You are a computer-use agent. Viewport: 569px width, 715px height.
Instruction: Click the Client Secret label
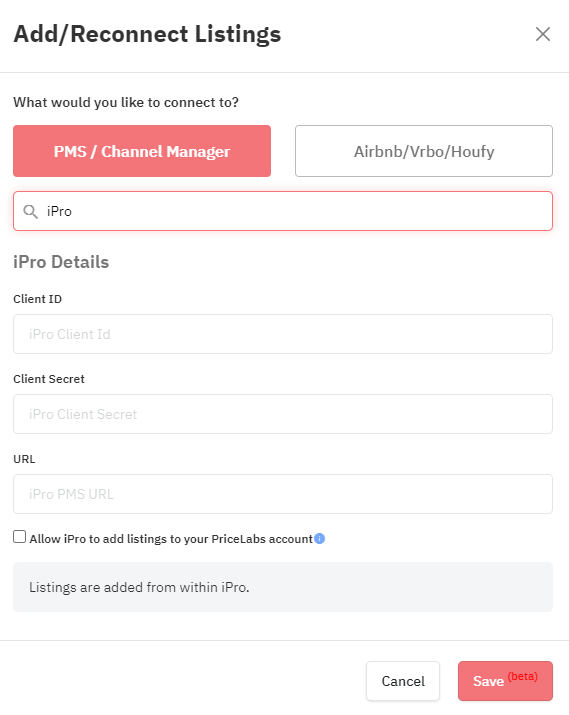point(49,379)
